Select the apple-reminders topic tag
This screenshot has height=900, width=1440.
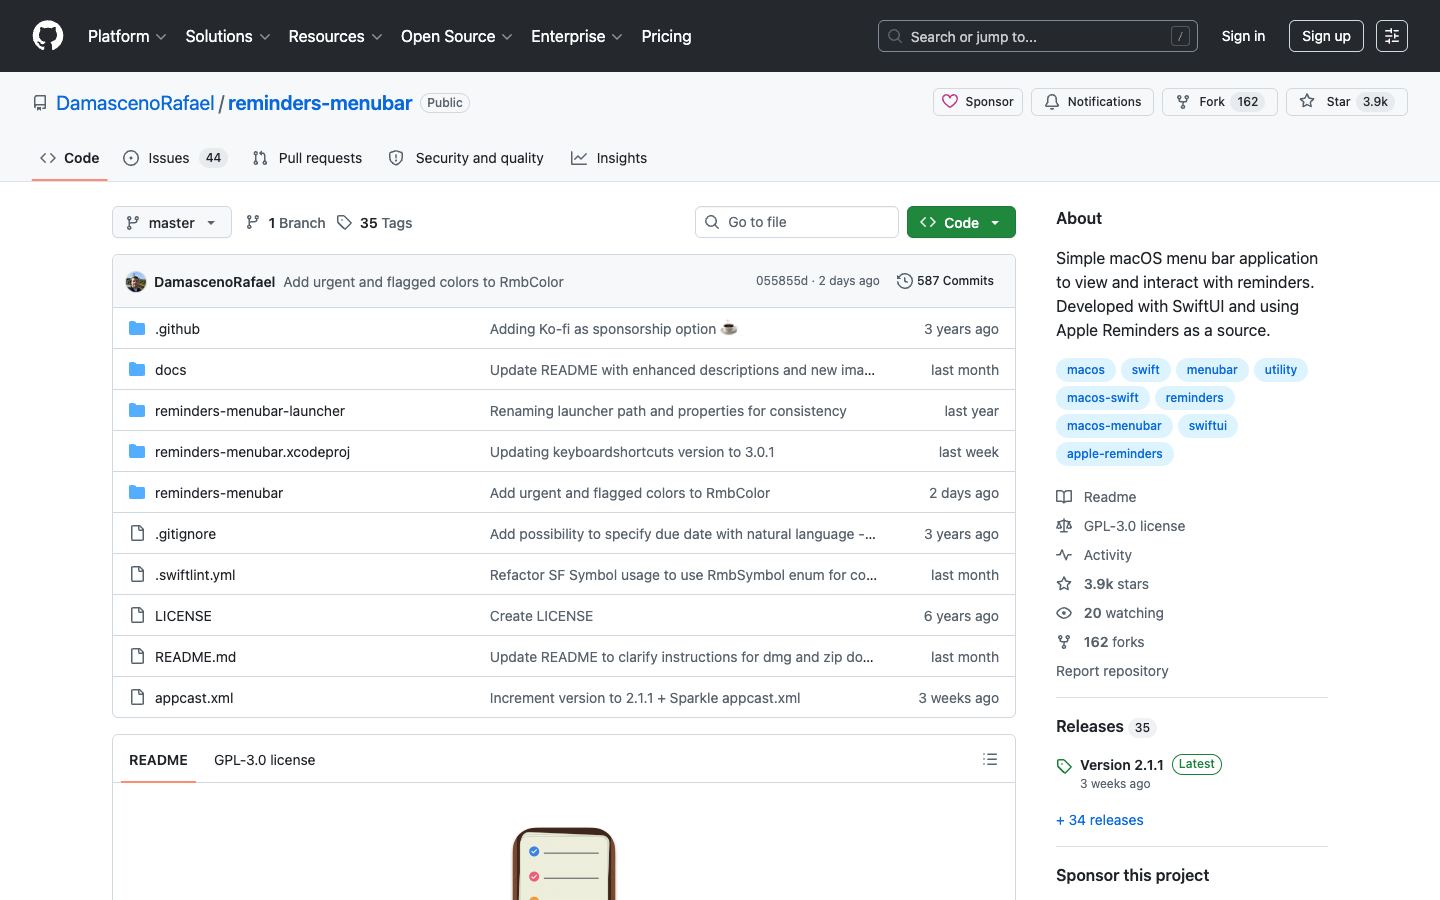(x=1114, y=454)
